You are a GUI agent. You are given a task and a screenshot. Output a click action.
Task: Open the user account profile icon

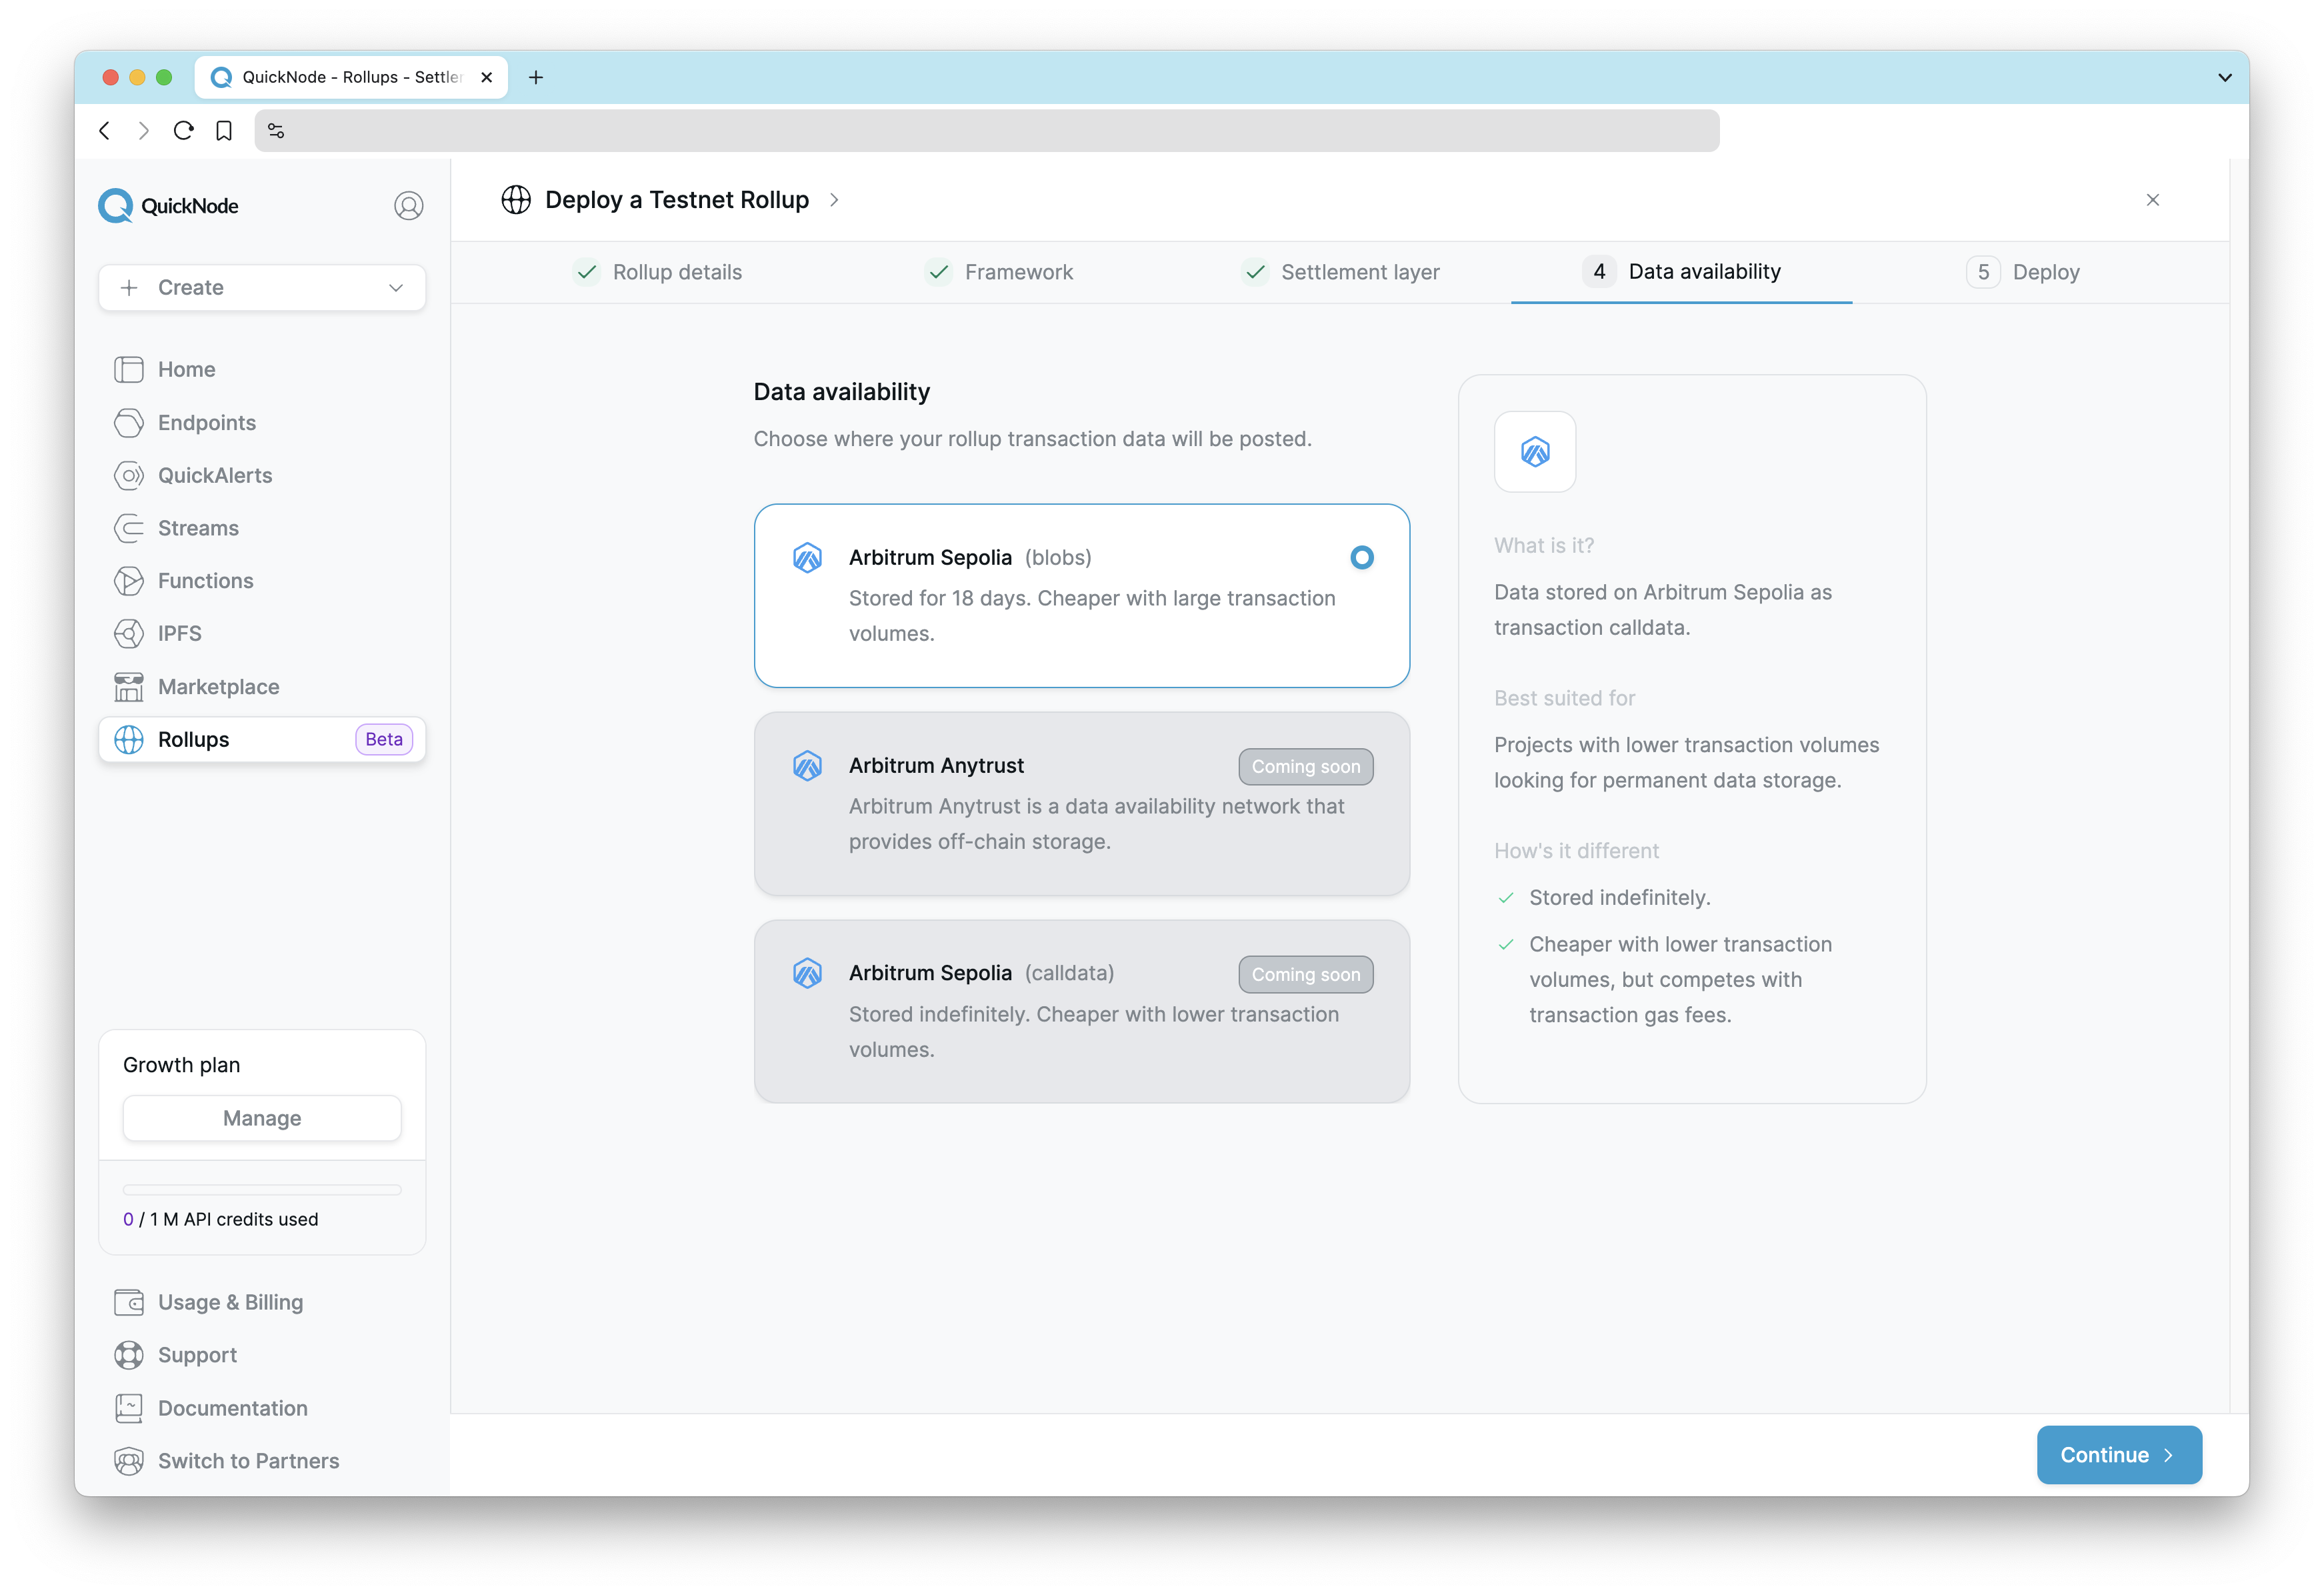click(408, 206)
